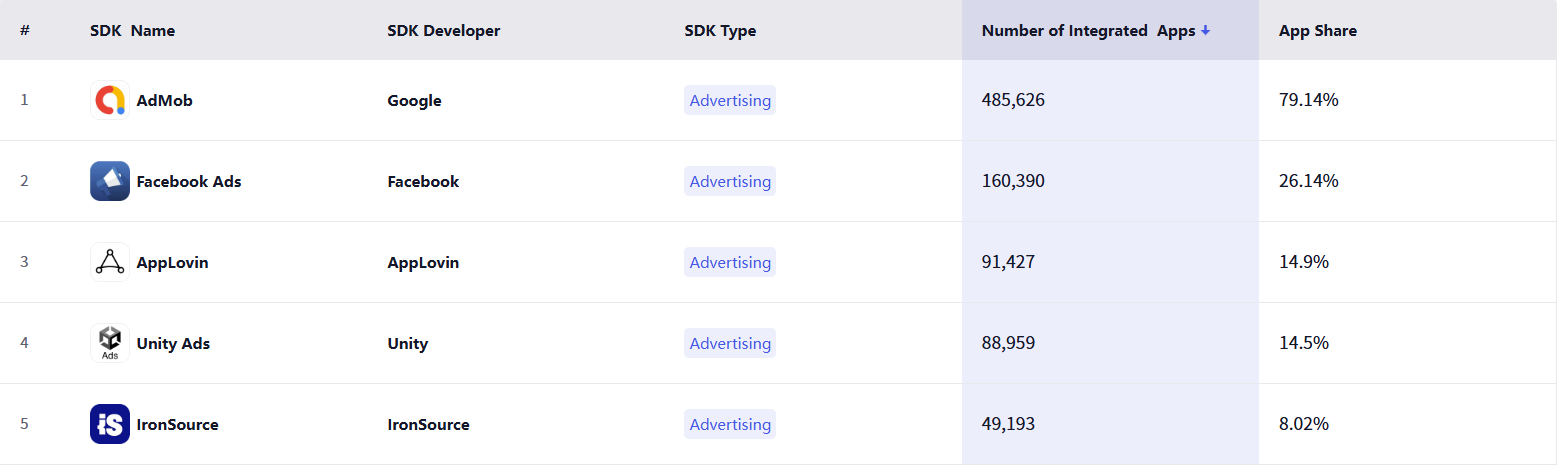
Task: Click the Unity Ads logo icon
Action: tap(110, 343)
